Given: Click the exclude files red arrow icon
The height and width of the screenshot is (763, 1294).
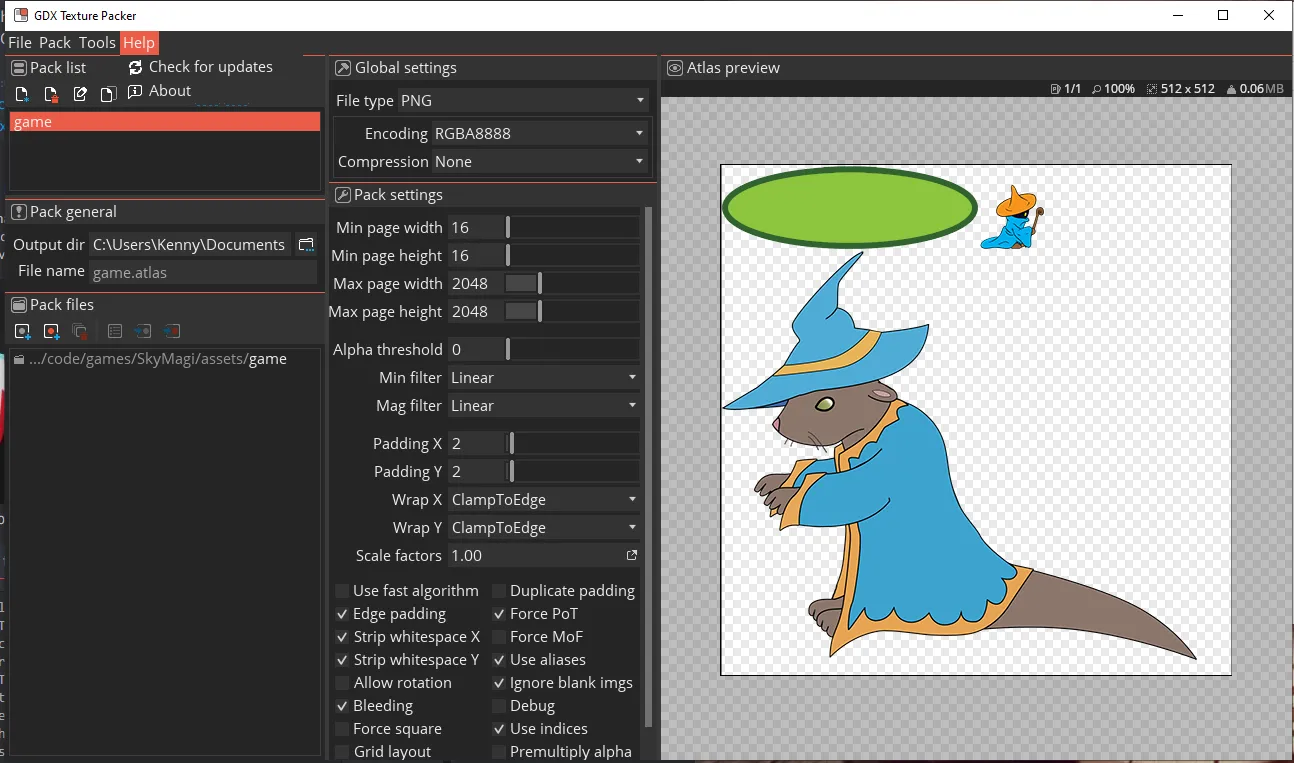Looking at the screenshot, I should click(x=172, y=331).
